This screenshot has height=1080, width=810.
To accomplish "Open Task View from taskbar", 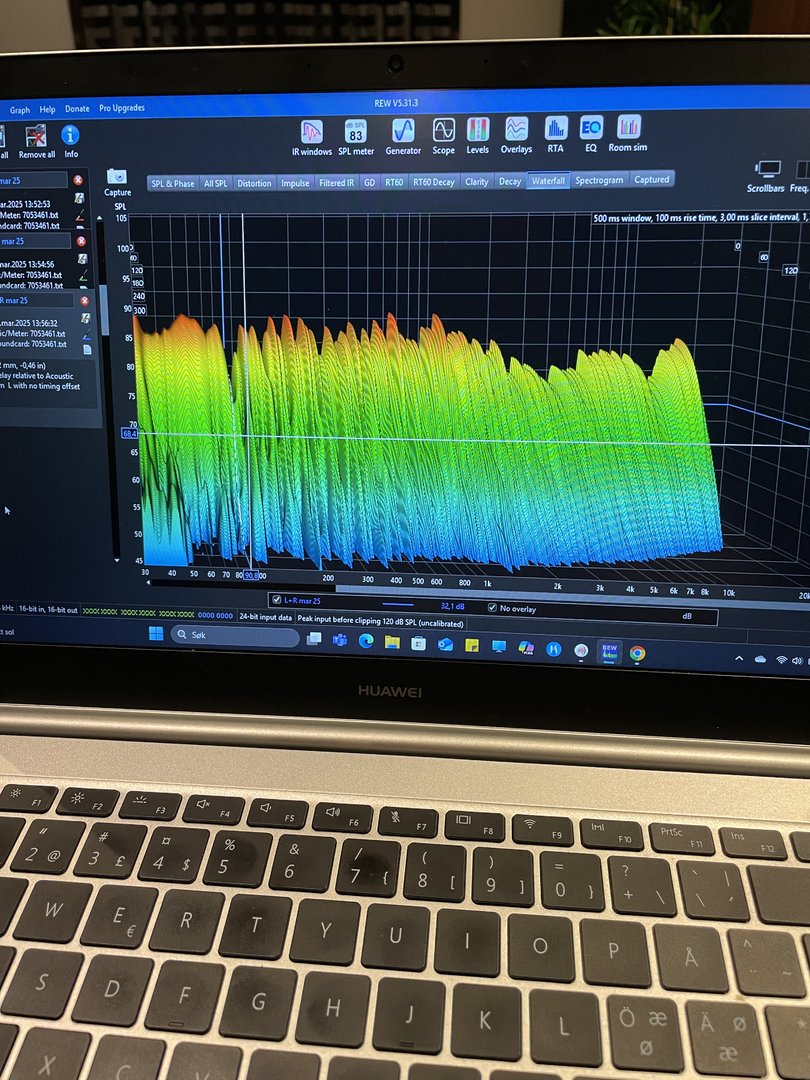I will click(314, 639).
